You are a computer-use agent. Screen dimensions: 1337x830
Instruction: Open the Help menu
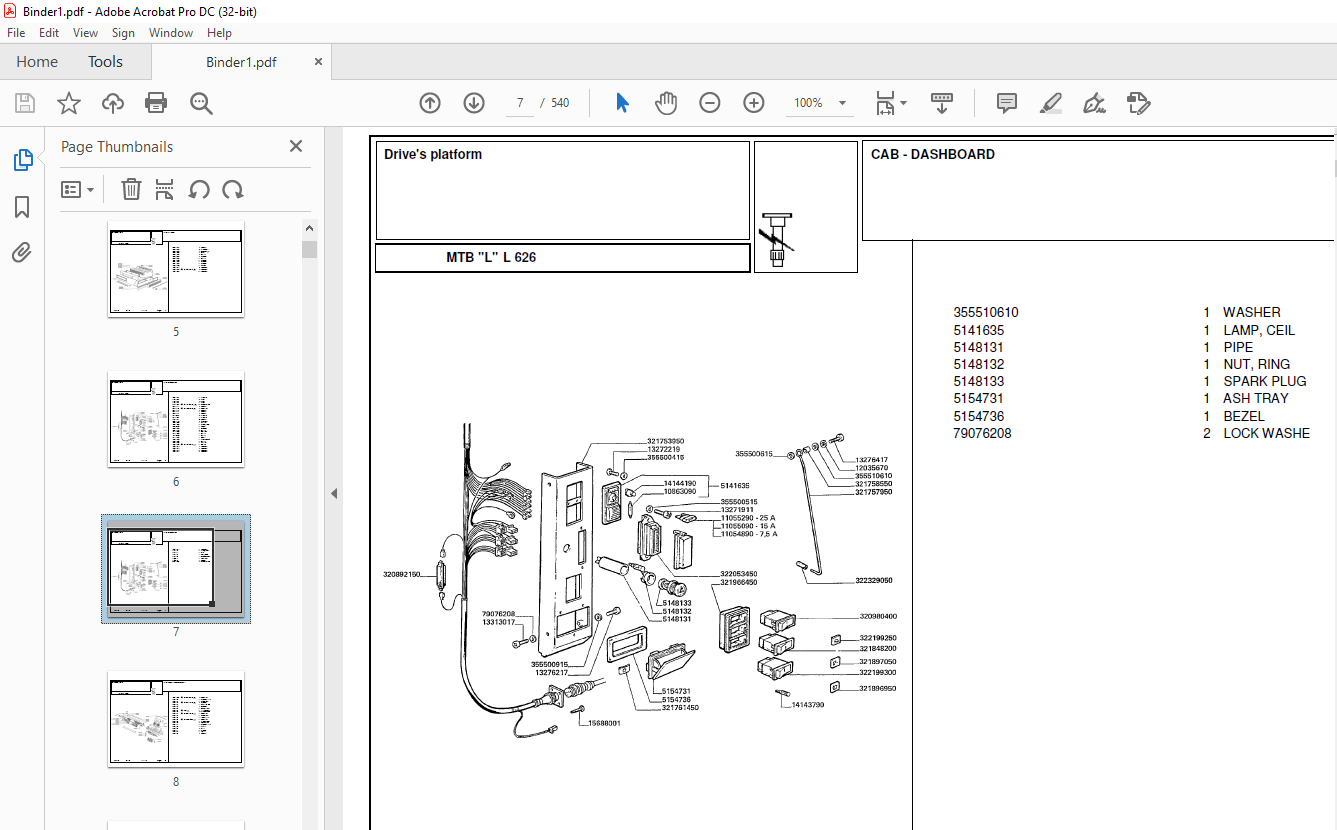[x=219, y=33]
